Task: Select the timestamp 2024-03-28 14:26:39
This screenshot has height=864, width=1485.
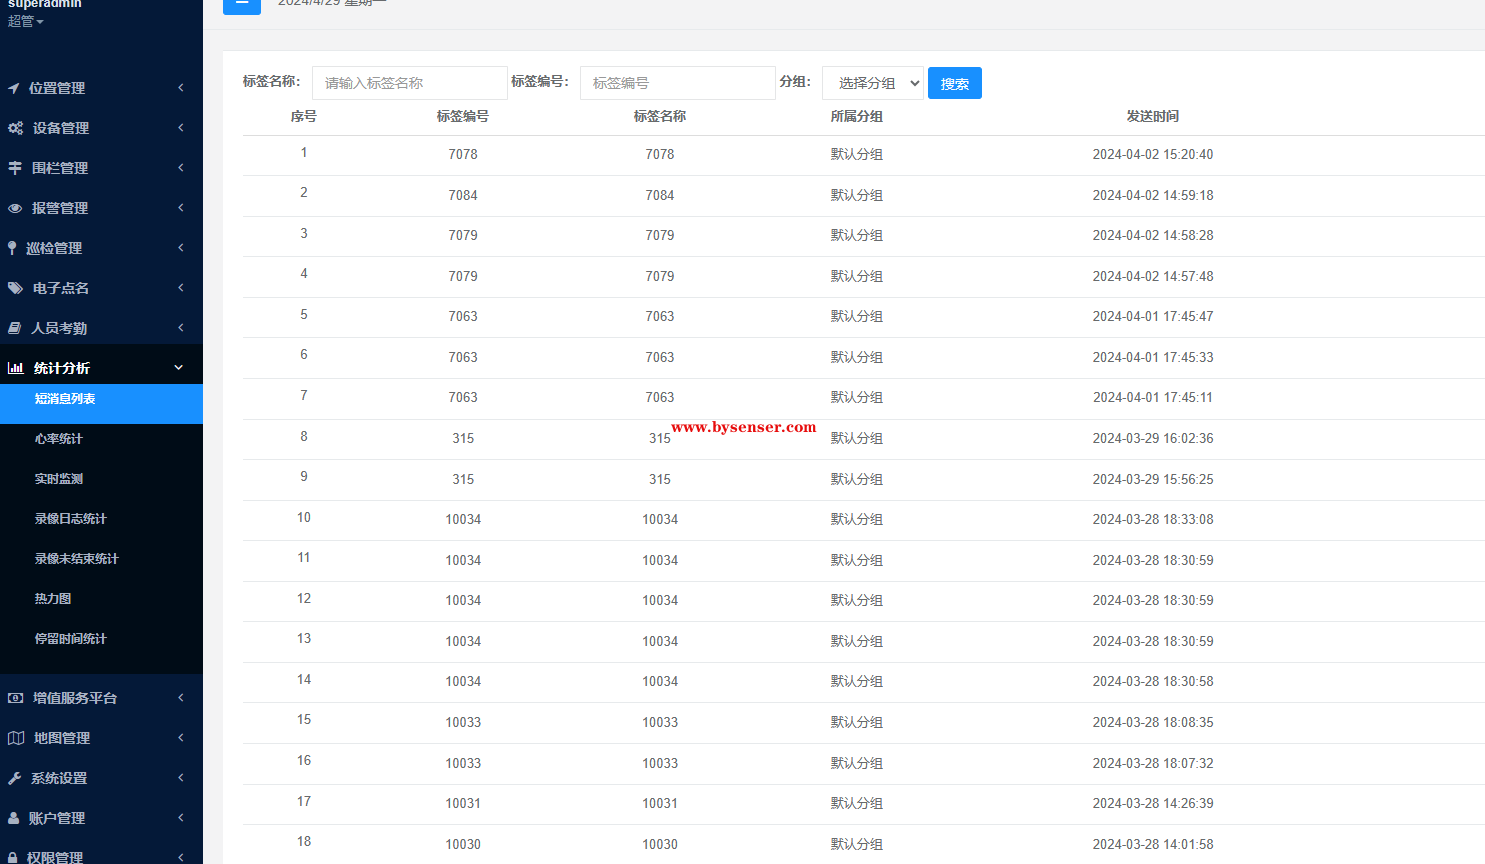Action: [x=1153, y=803]
